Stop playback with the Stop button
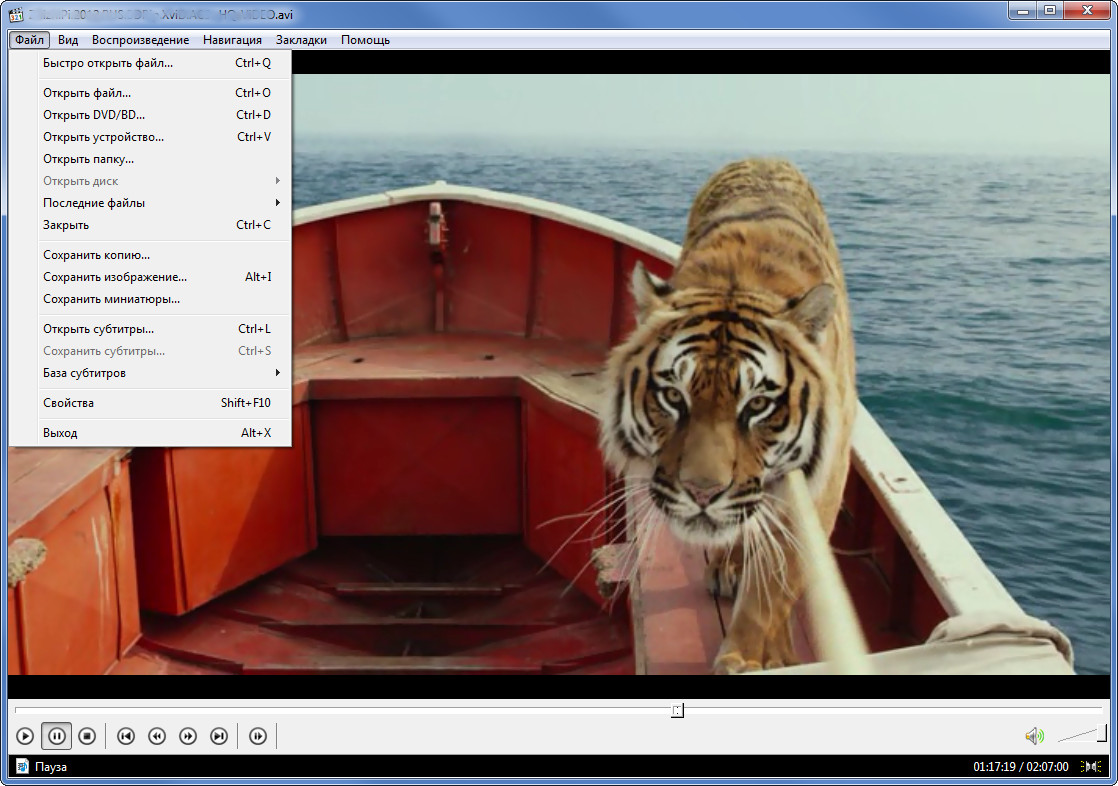Screen dimensions: 1118x786 click(x=87, y=736)
